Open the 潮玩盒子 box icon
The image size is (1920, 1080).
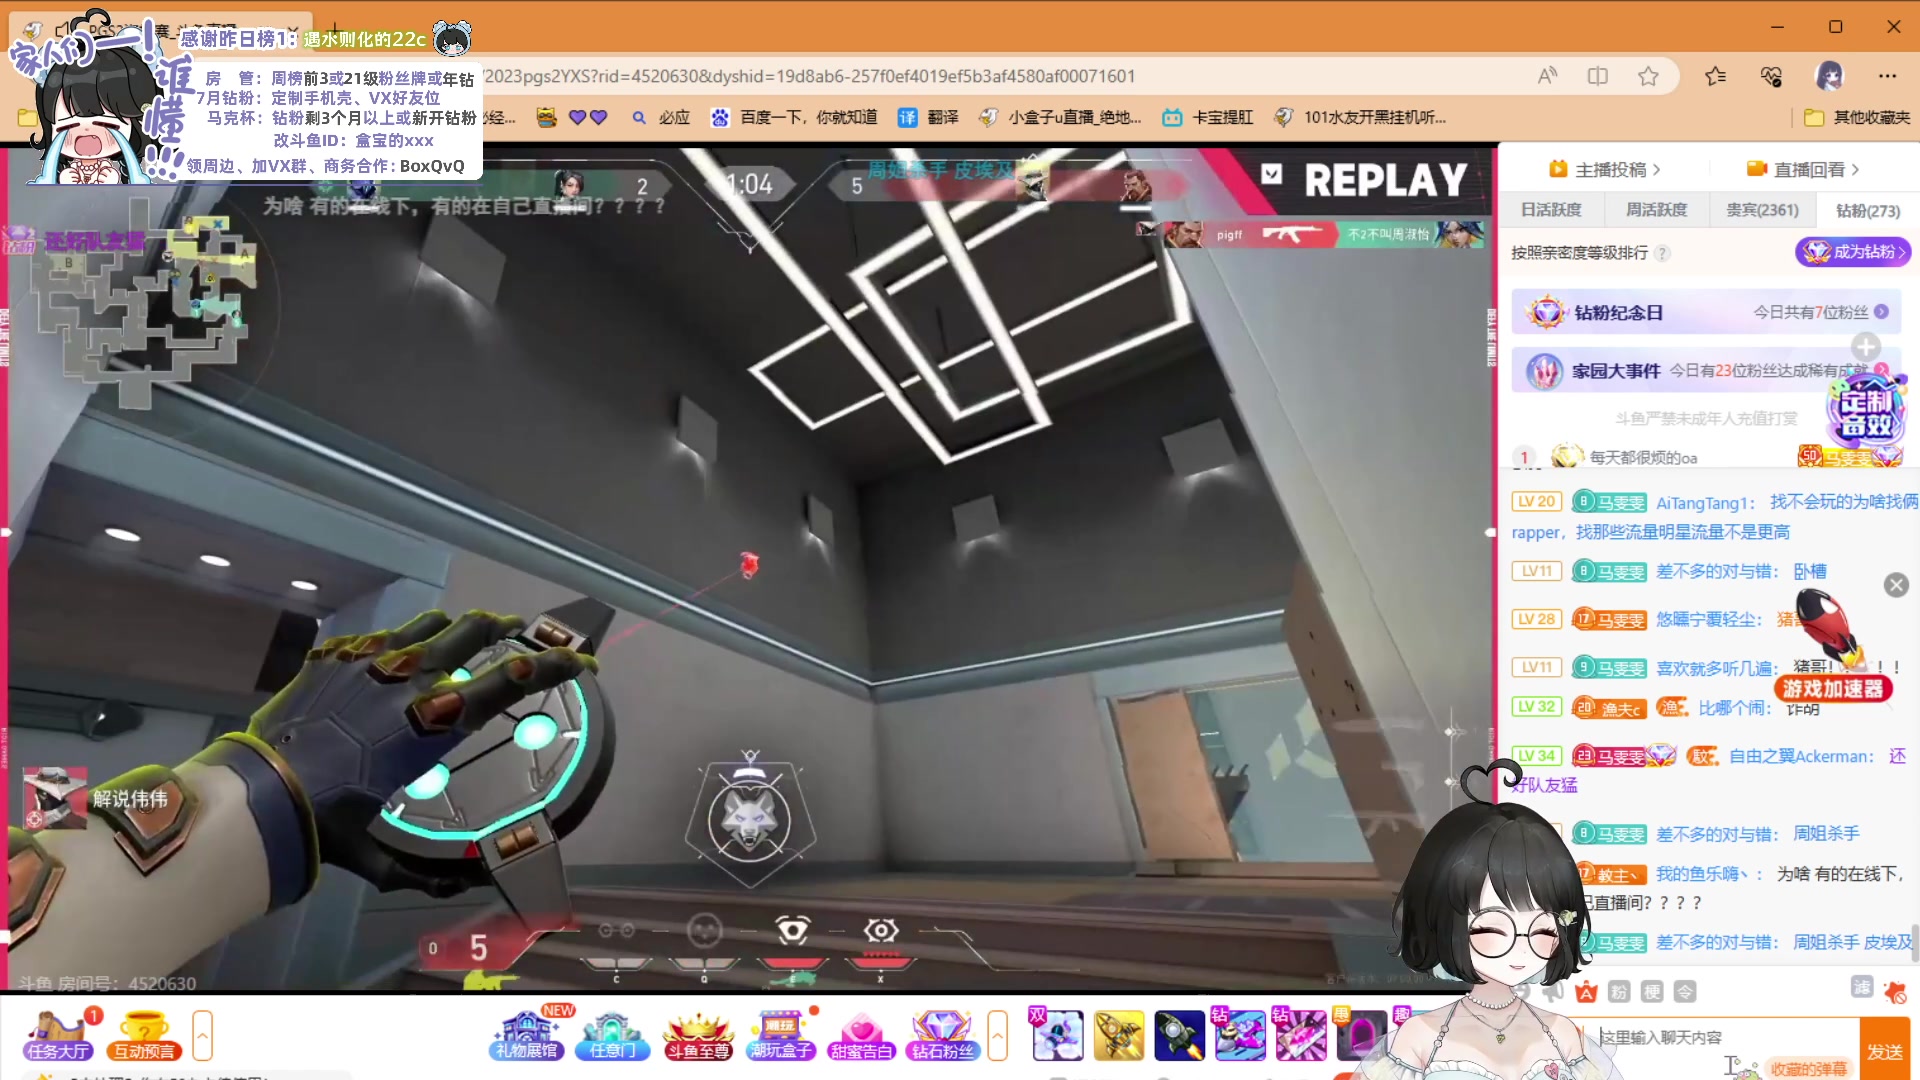[781, 1035]
